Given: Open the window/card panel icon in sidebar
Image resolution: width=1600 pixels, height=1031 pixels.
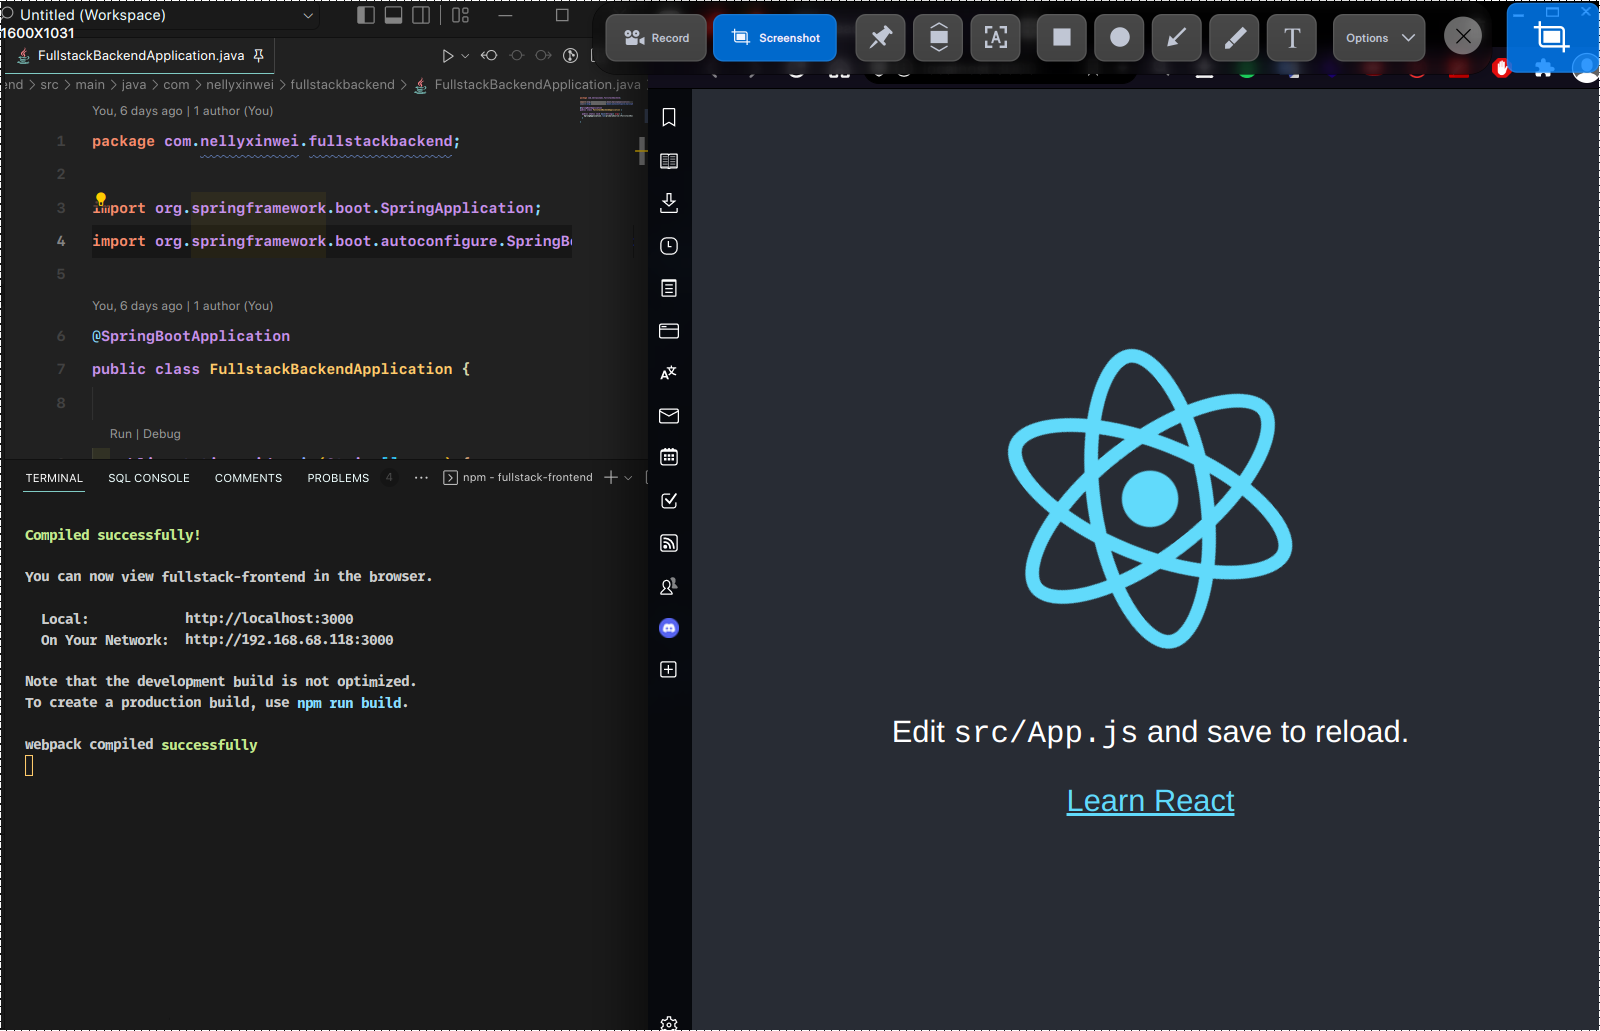Looking at the screenshot, I should coord(669,331).
